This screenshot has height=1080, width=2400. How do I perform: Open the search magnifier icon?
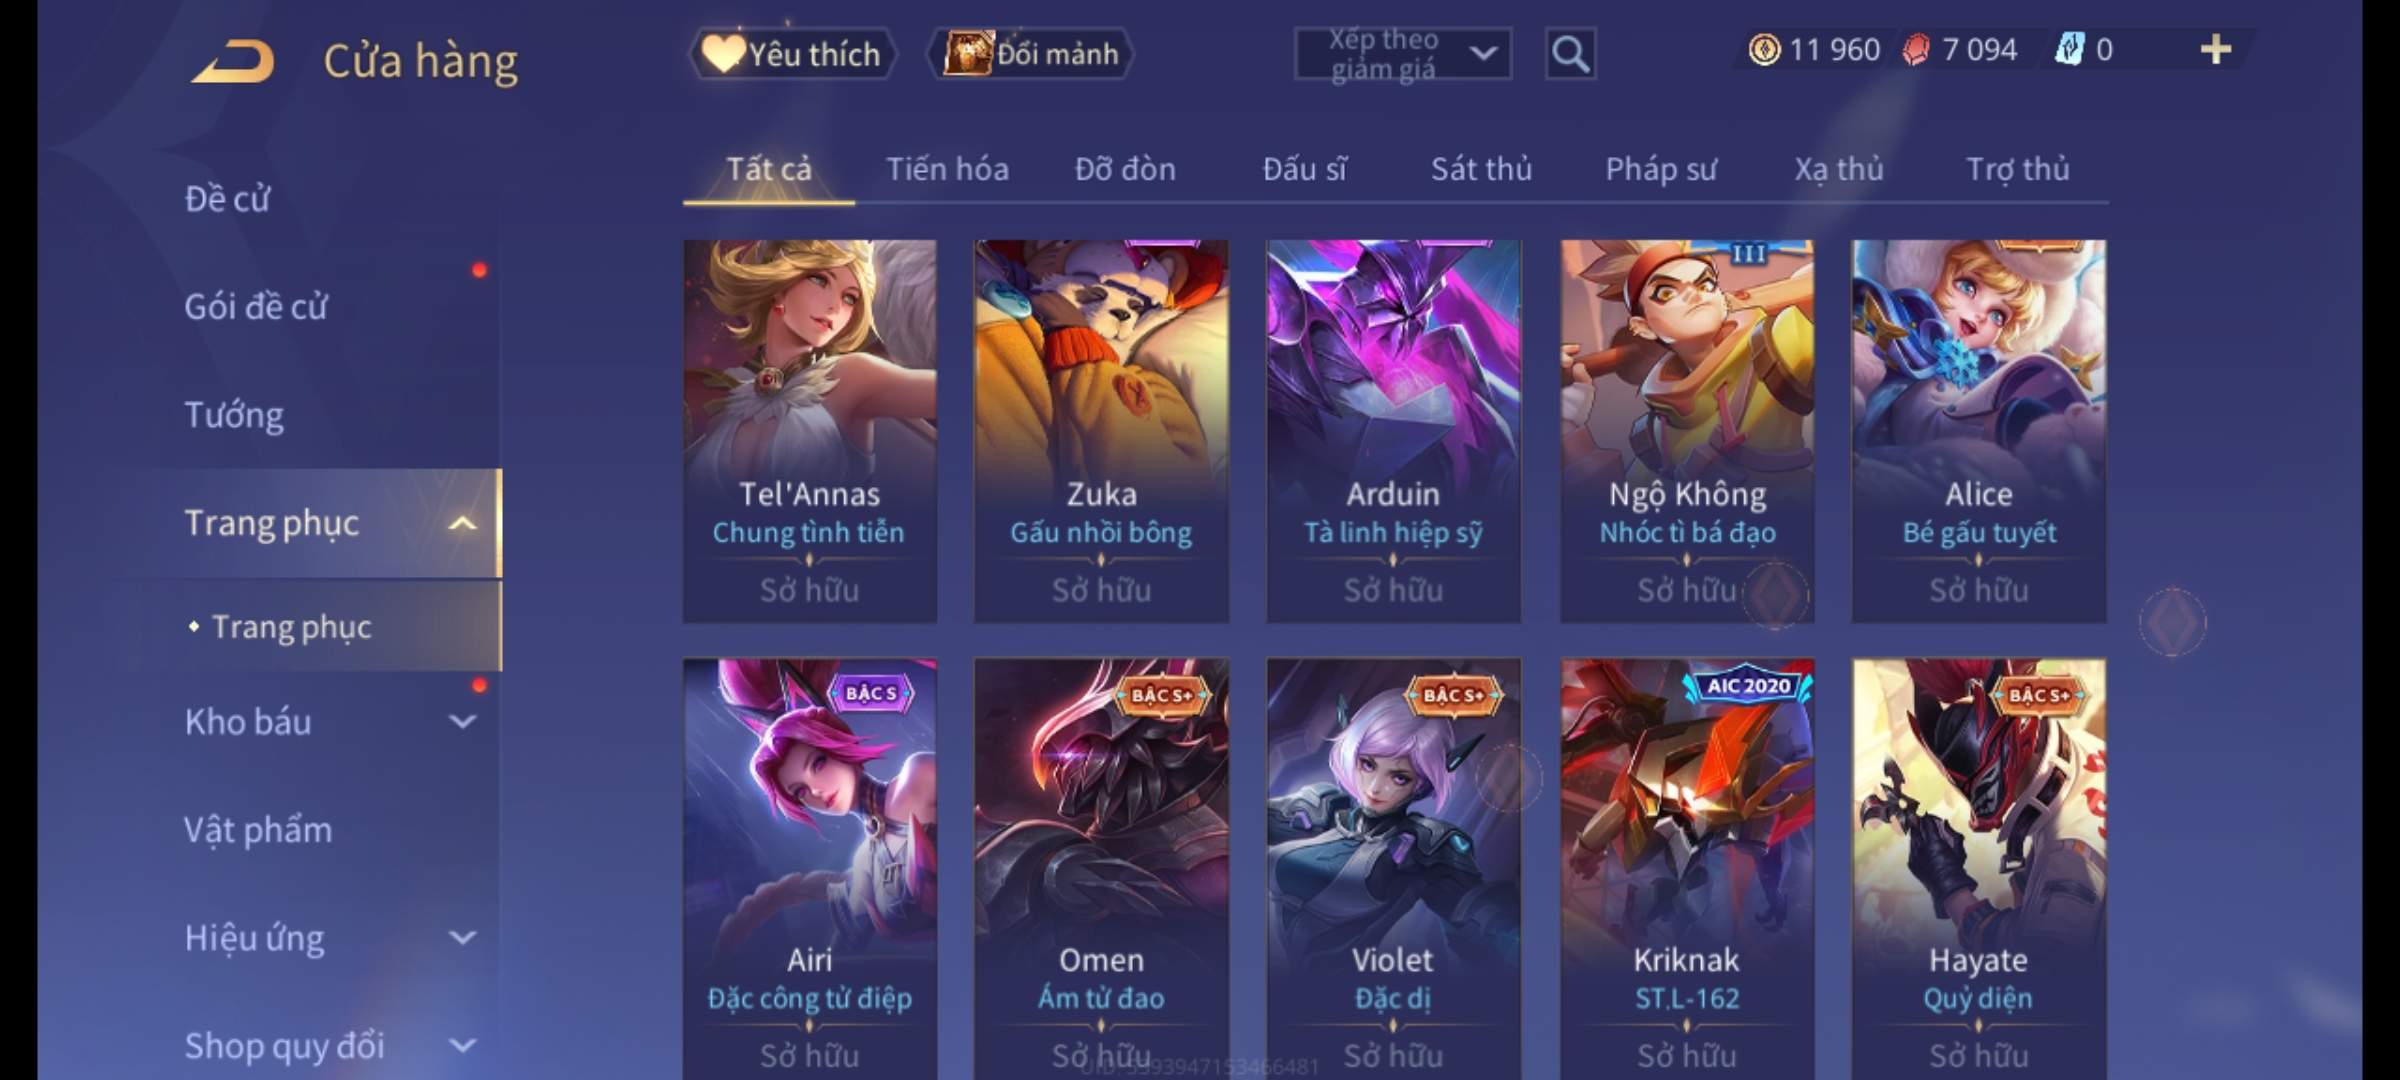(x=1570, y=54)
